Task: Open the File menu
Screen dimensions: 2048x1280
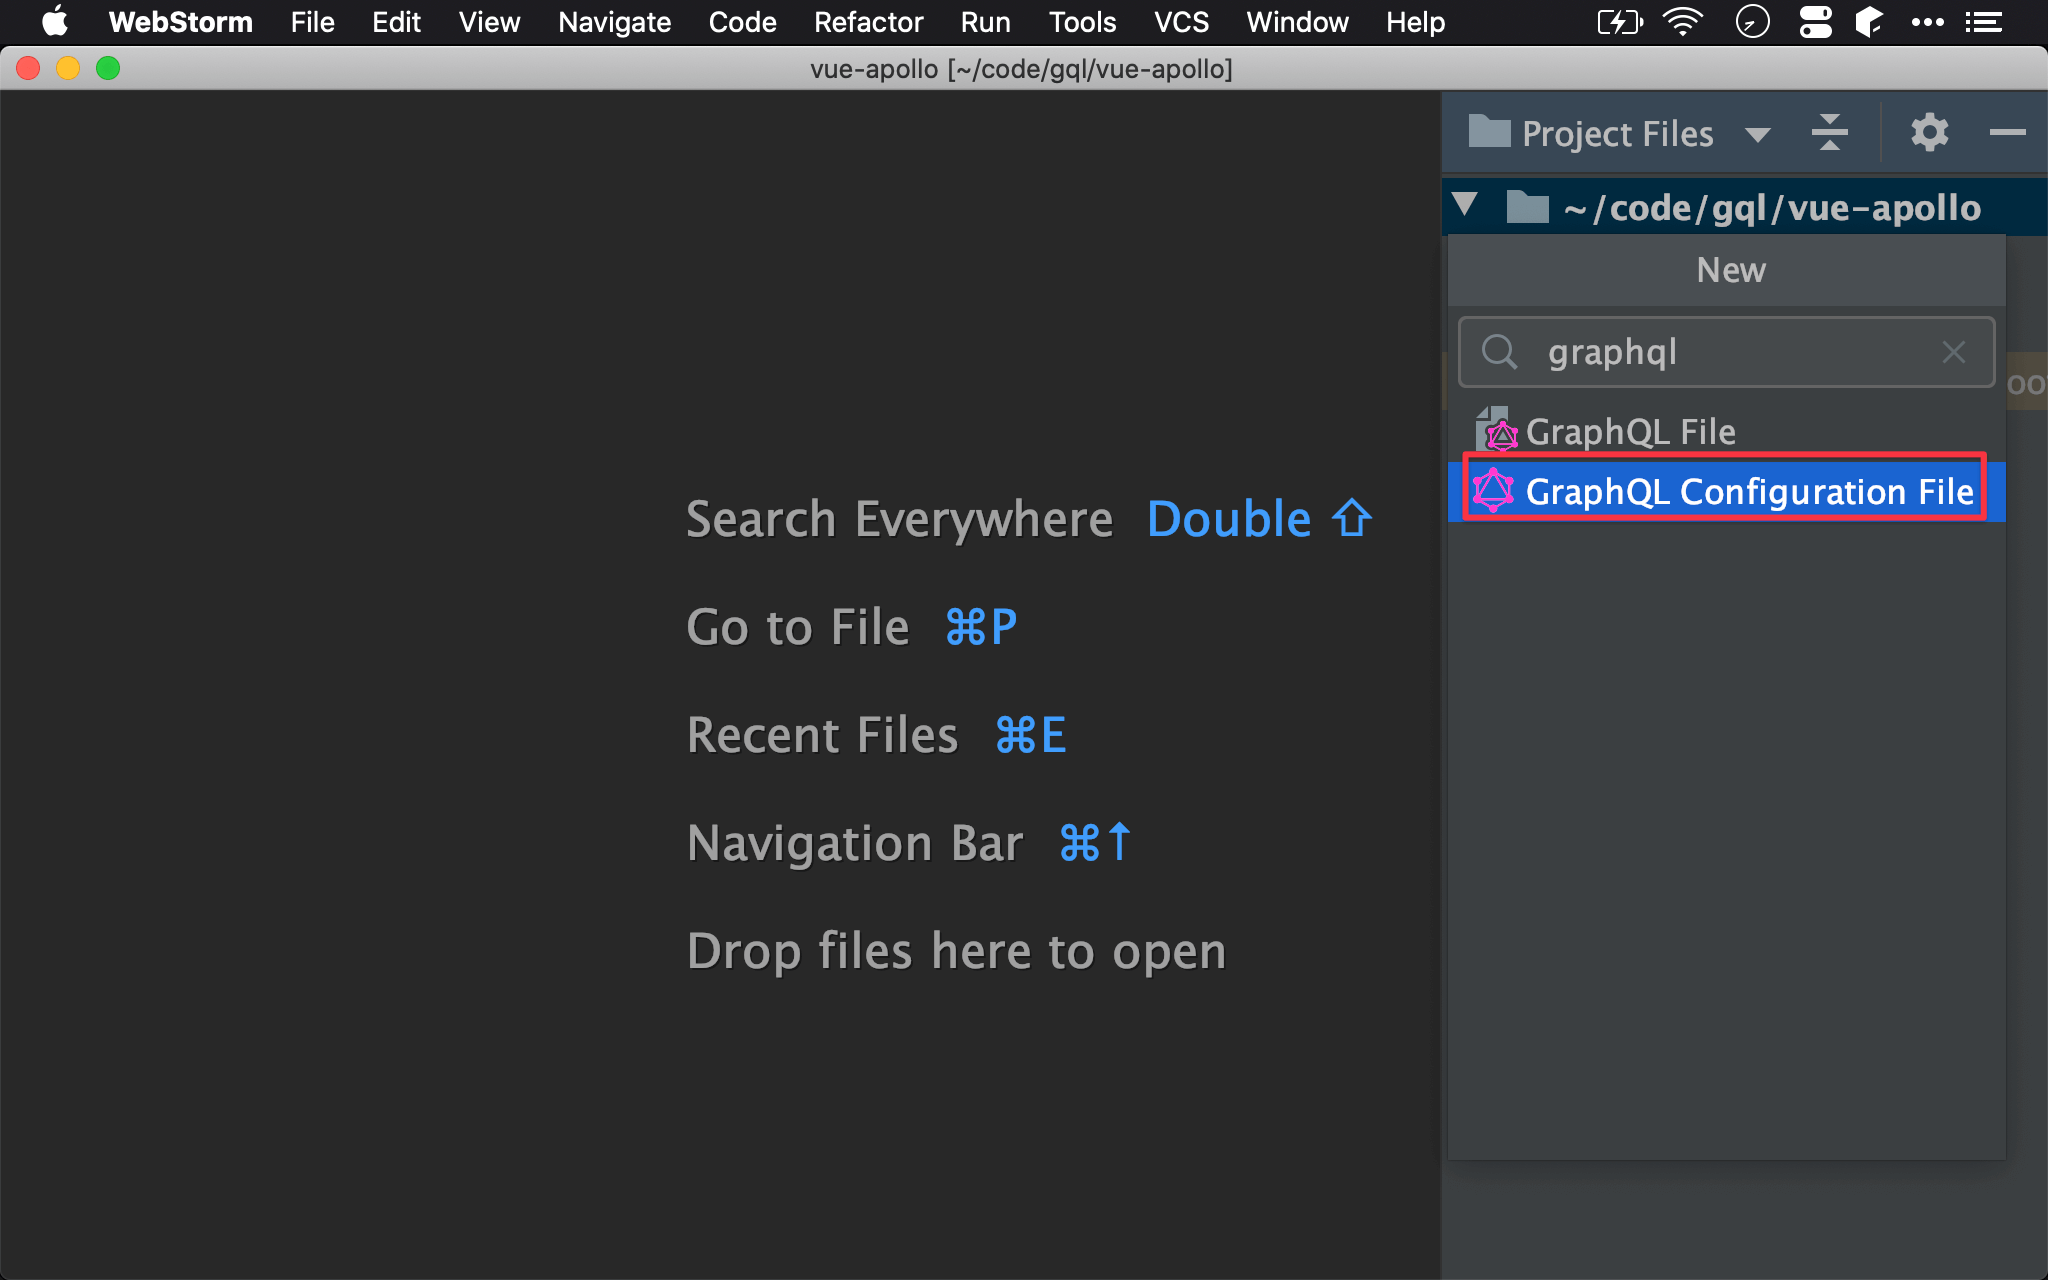Action: pyautogui.click(x=312, y=22)
